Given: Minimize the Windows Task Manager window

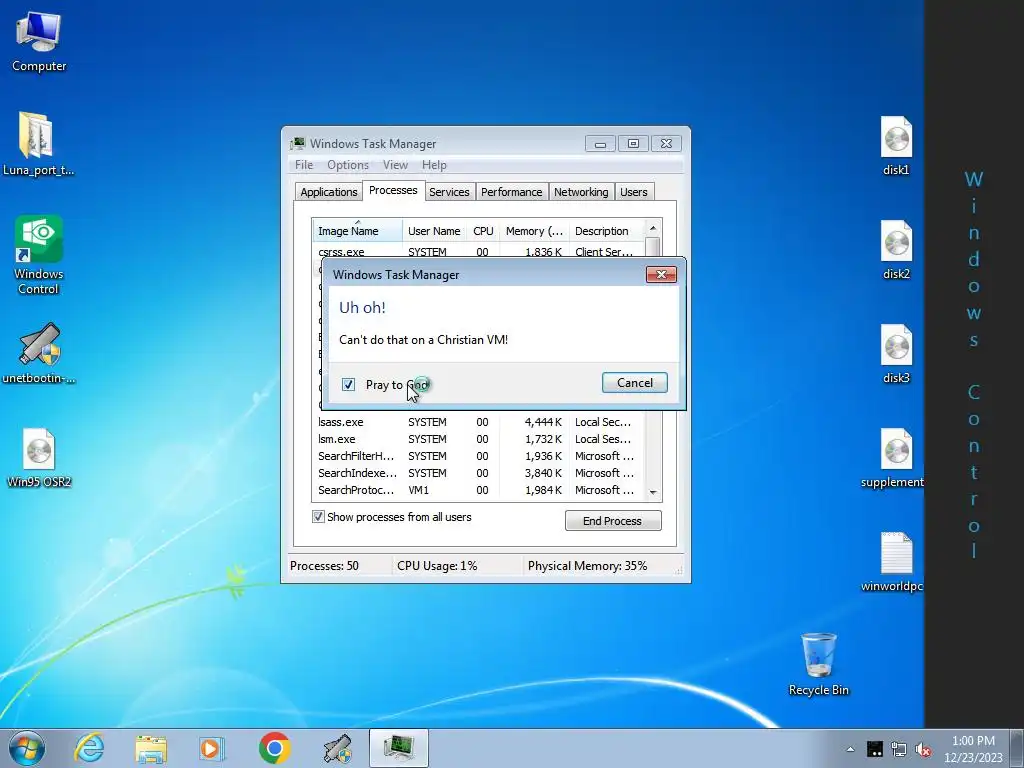Looking at the screenshot, I should tap(600, 144).
